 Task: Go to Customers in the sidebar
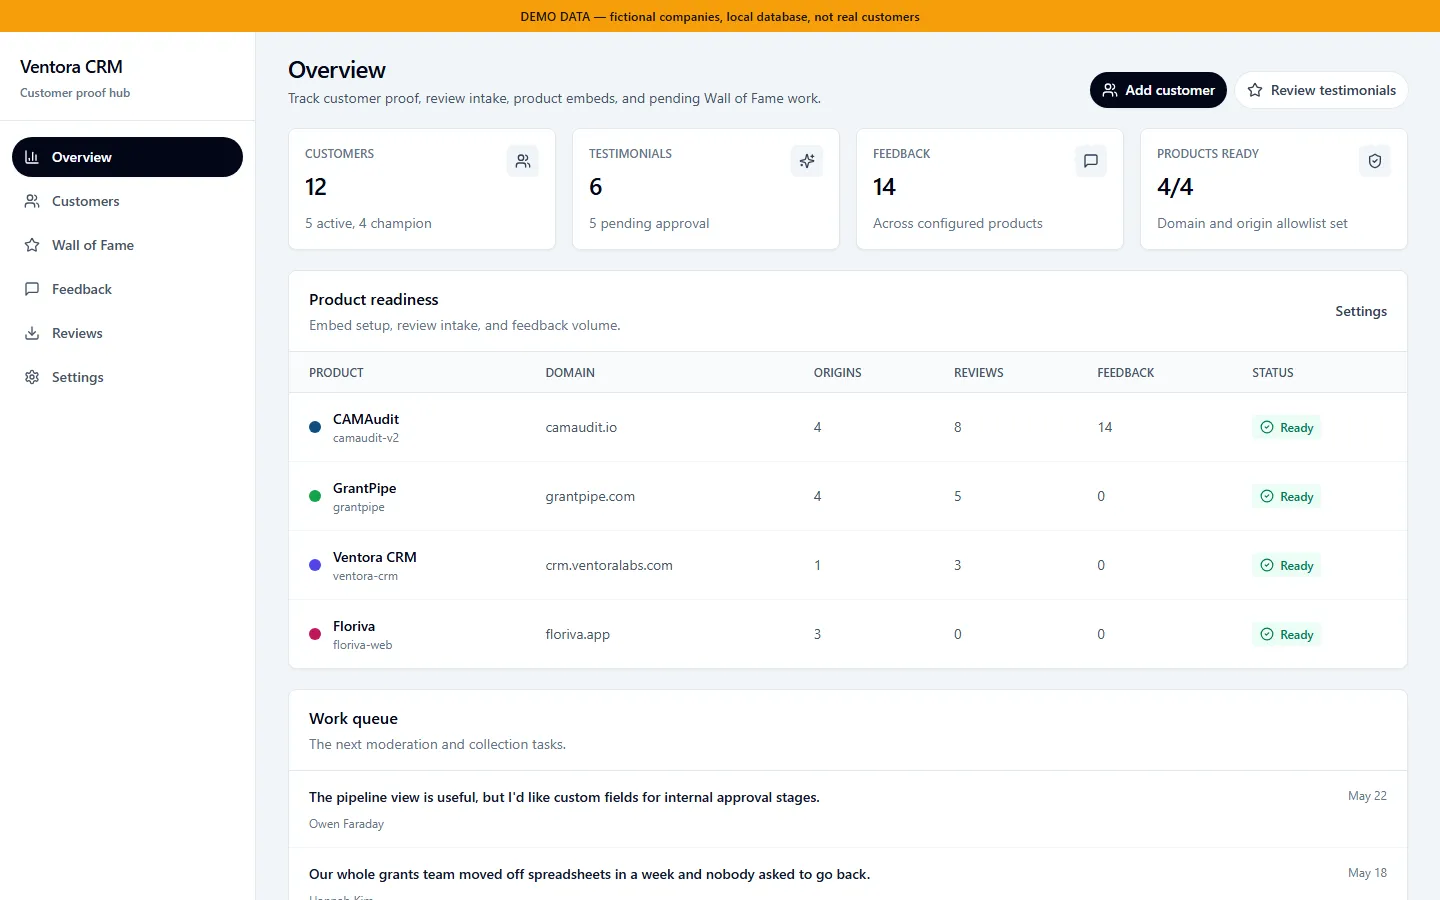pos(127,201)
